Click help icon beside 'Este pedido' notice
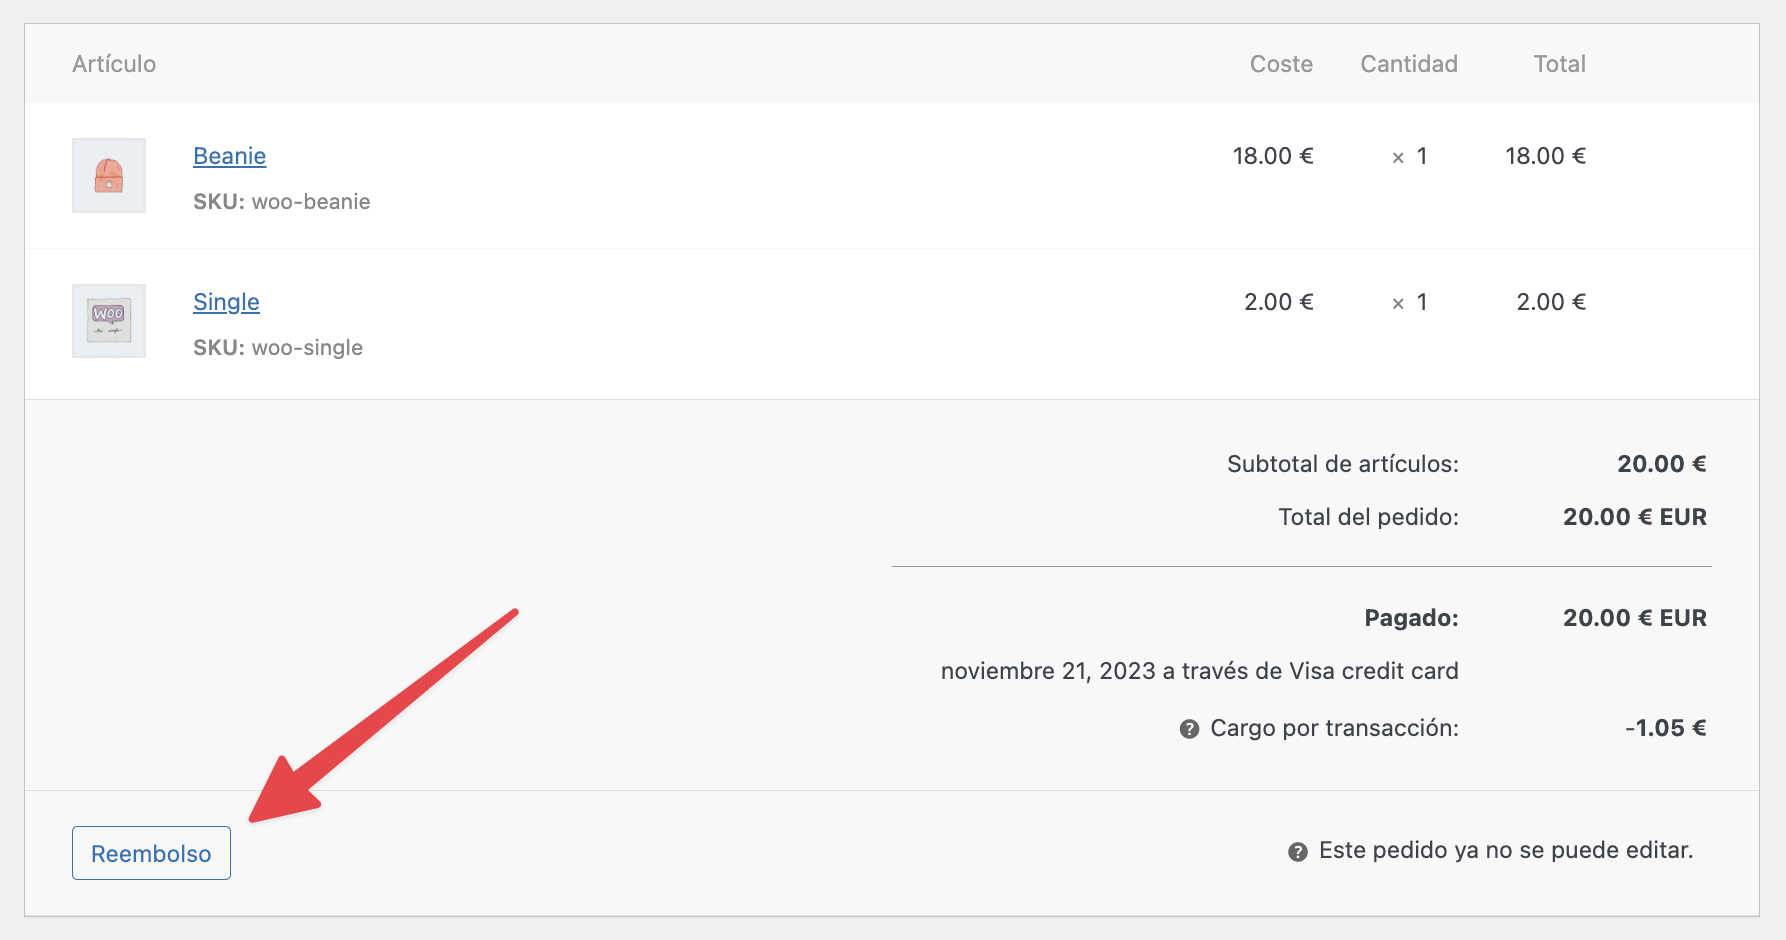 1298,852
